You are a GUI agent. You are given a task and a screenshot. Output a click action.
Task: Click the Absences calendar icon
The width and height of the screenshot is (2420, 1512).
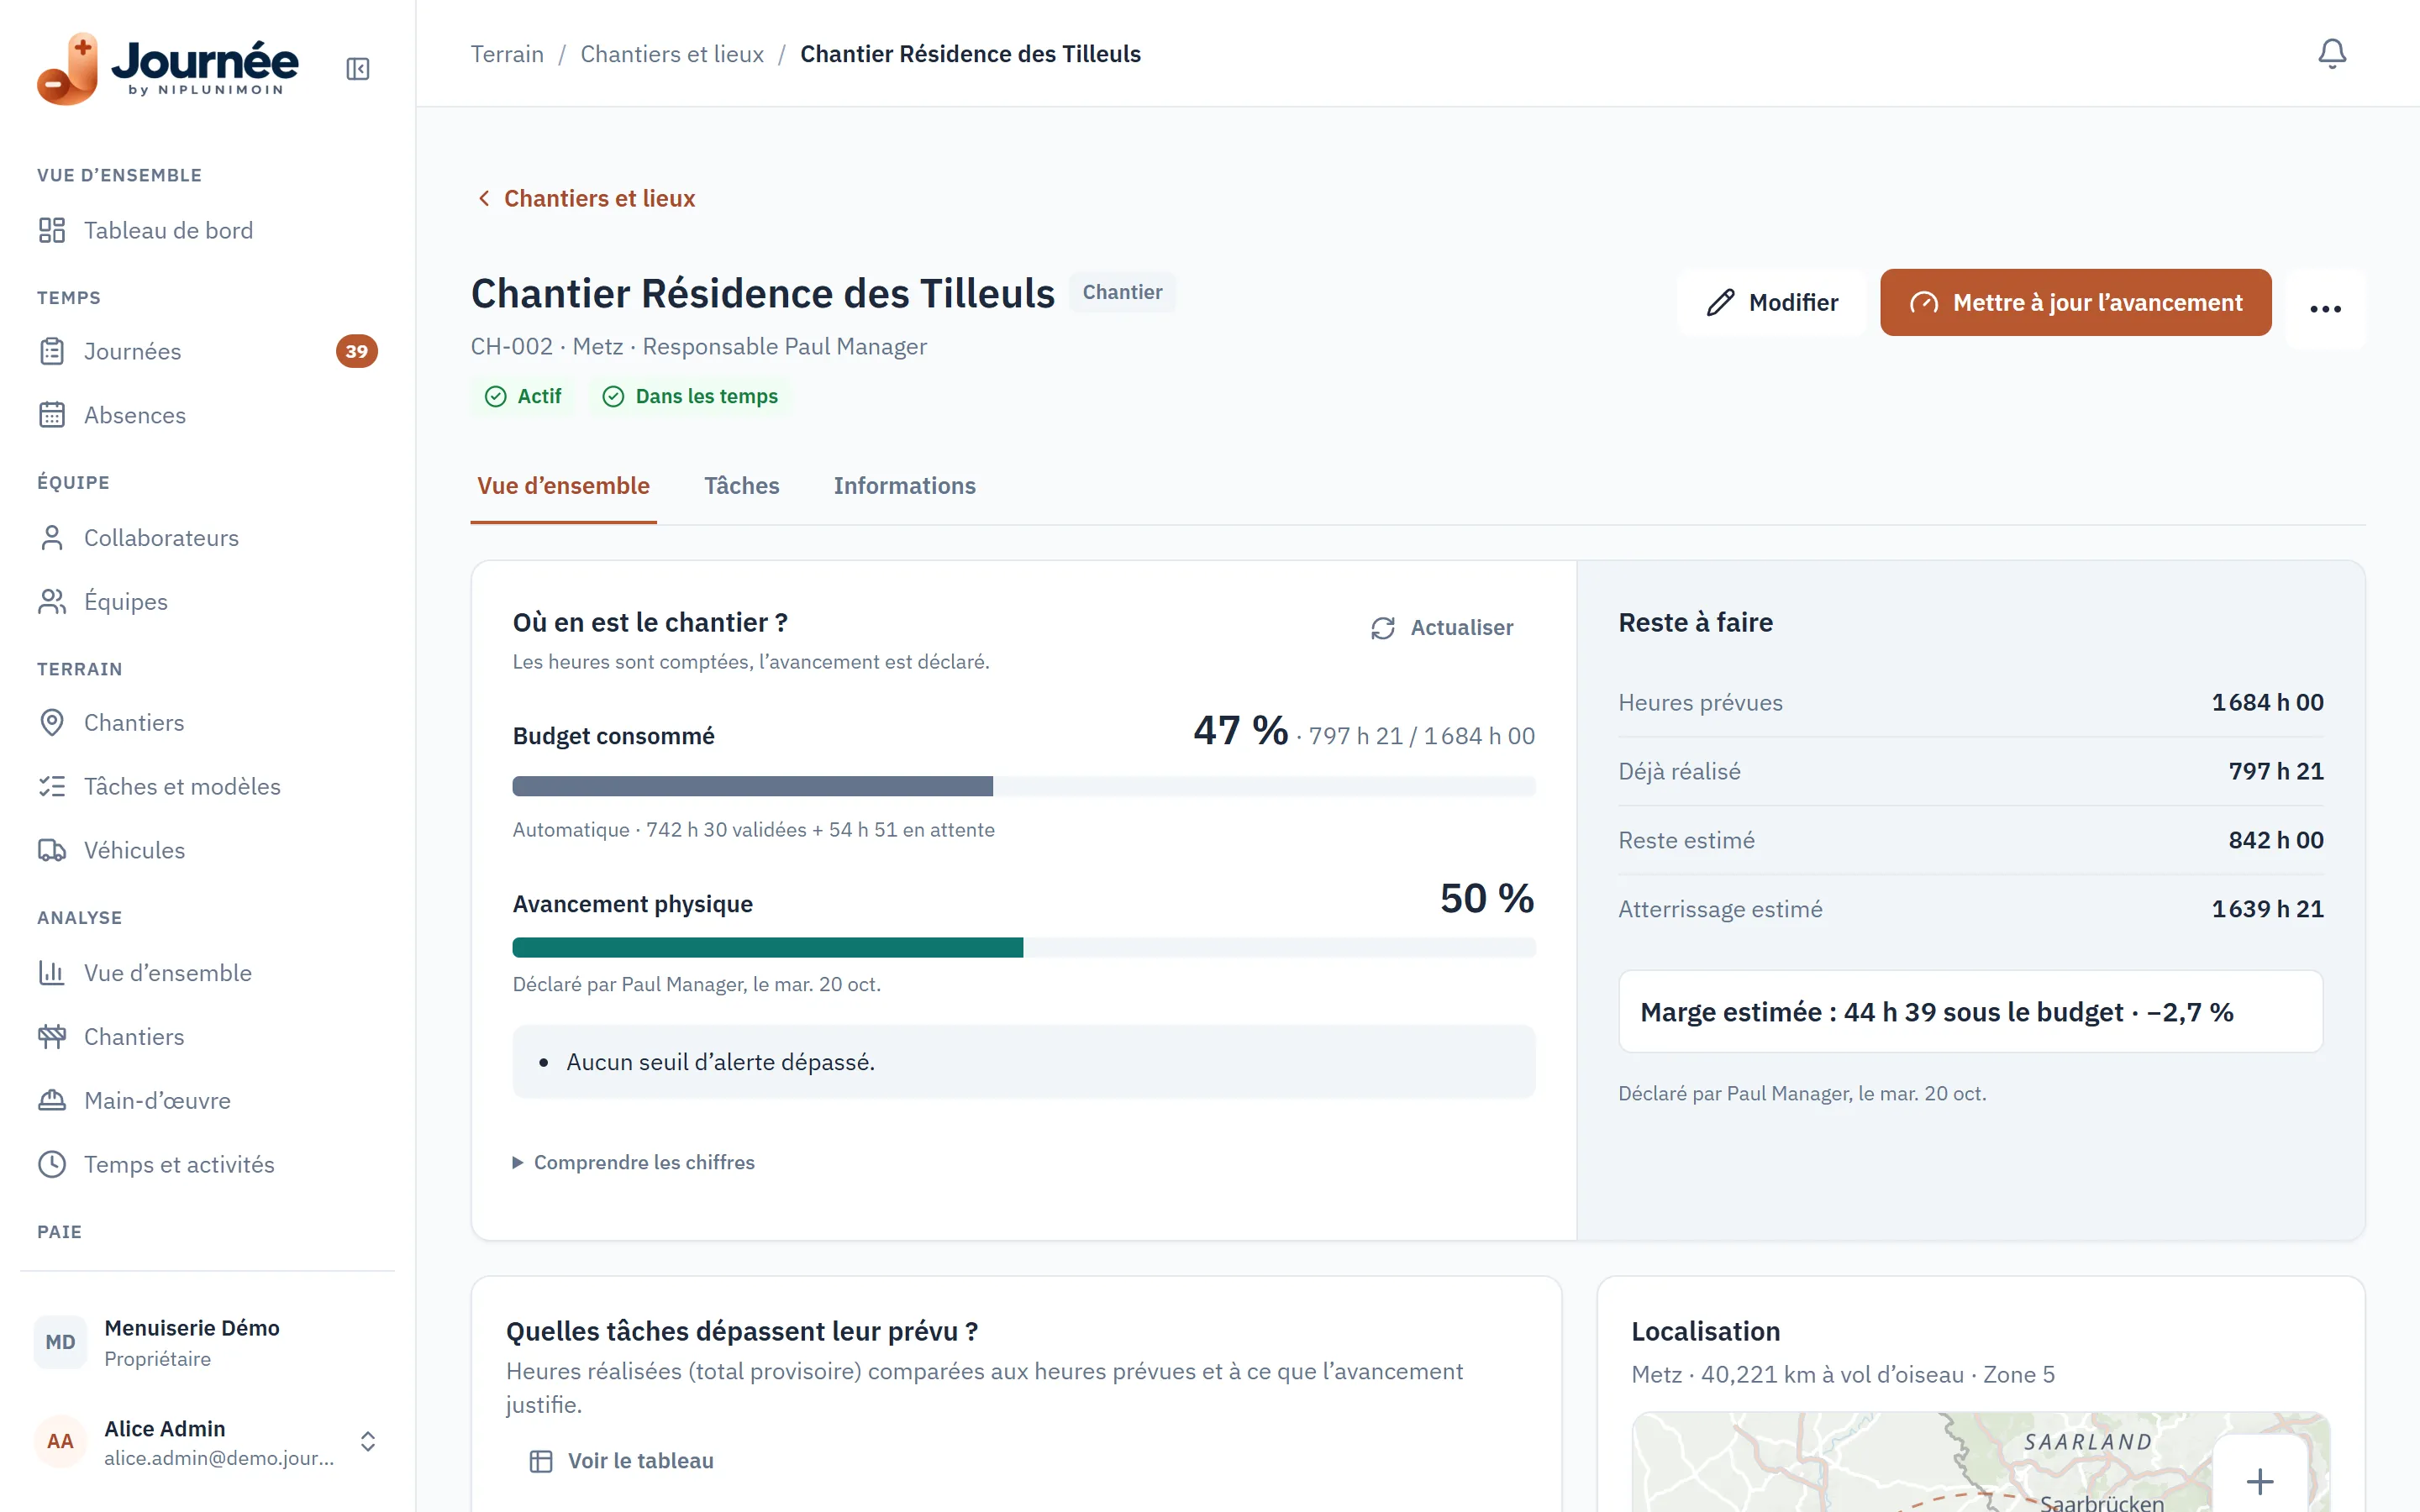coord(52,415)
